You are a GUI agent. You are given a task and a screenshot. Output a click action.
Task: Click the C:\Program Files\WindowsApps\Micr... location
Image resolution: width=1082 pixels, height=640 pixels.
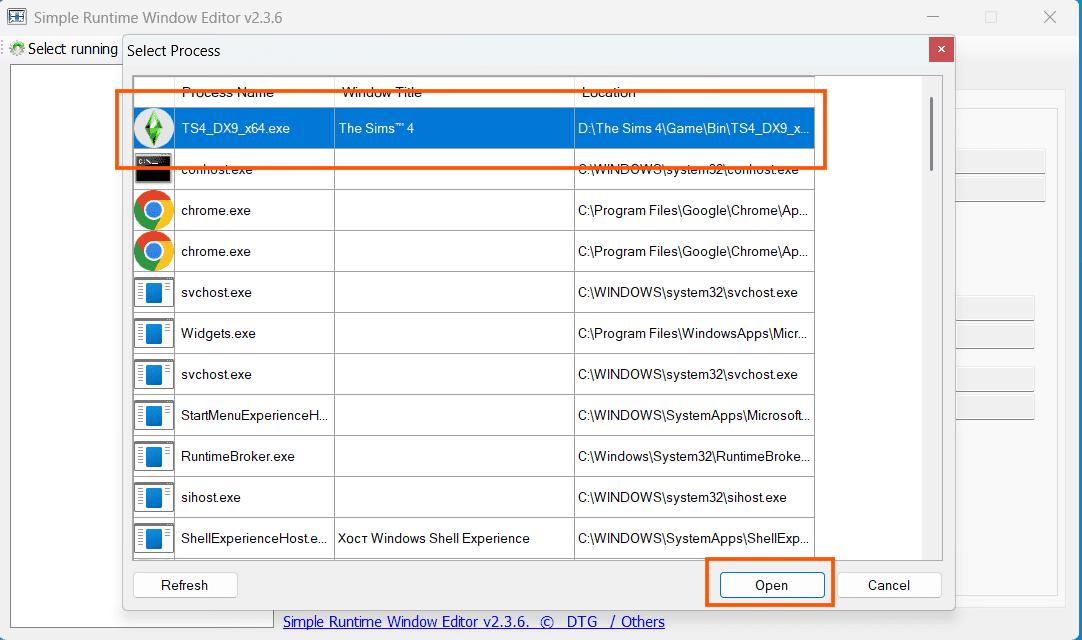tap(692, 333)
